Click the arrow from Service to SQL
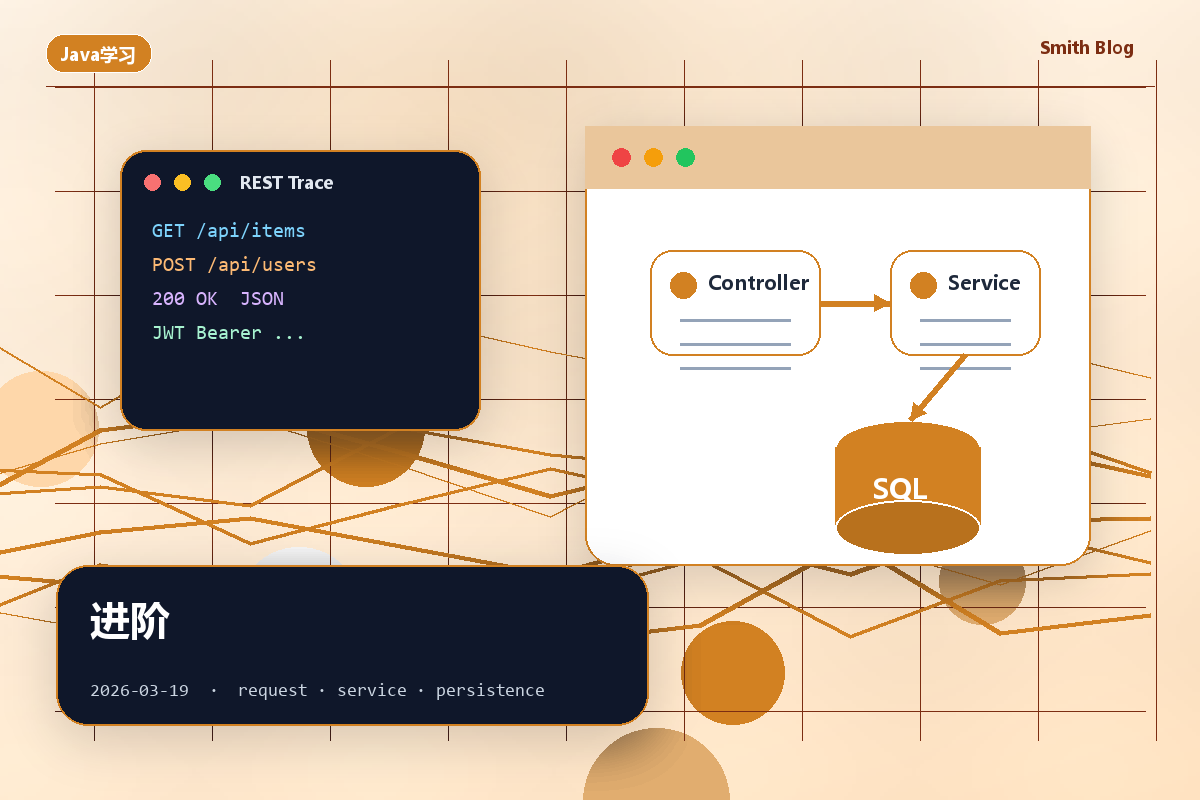The height and width of the screenshot is (800, 1200). tap(938, 388)
